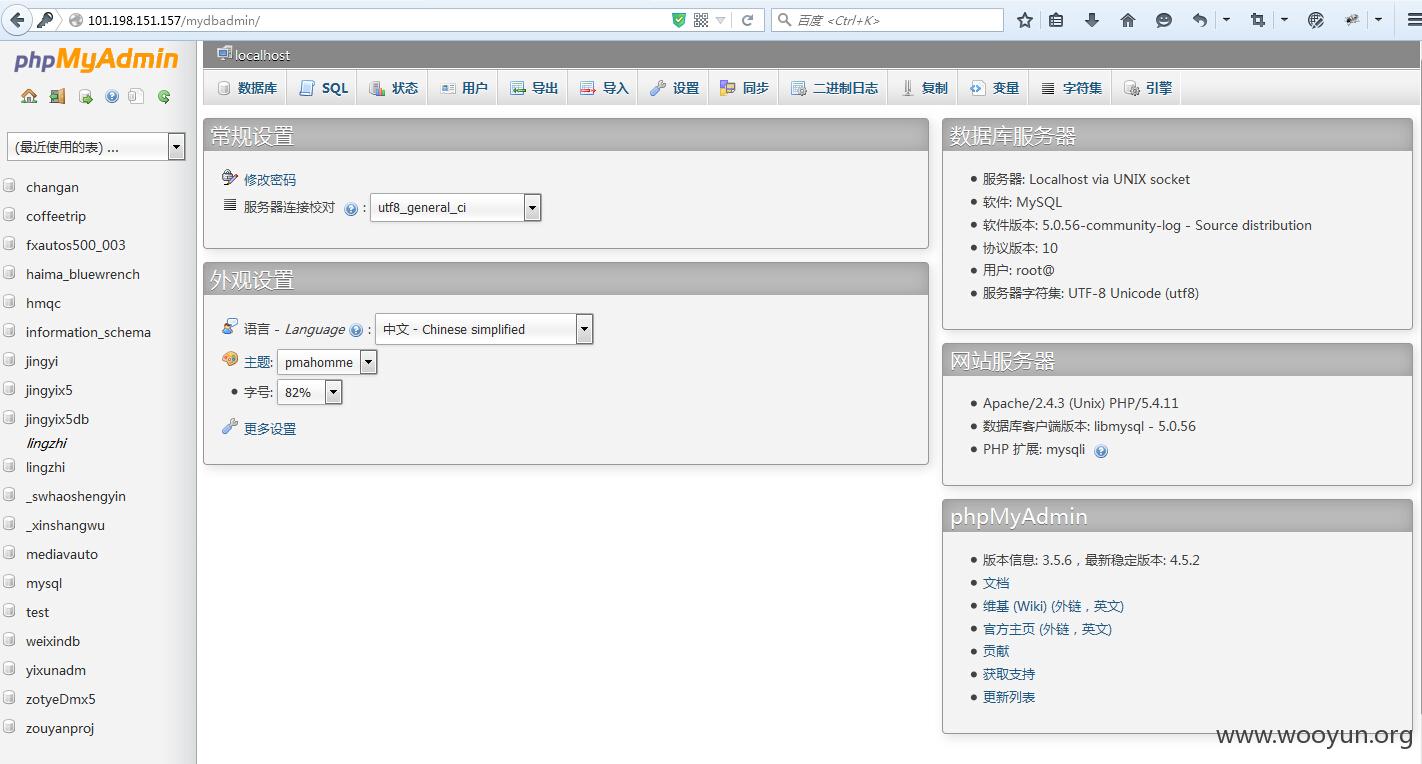Open the 同步 (Synchronize) tab
This screenshot has height=764, width=1422.
[744, 88]
